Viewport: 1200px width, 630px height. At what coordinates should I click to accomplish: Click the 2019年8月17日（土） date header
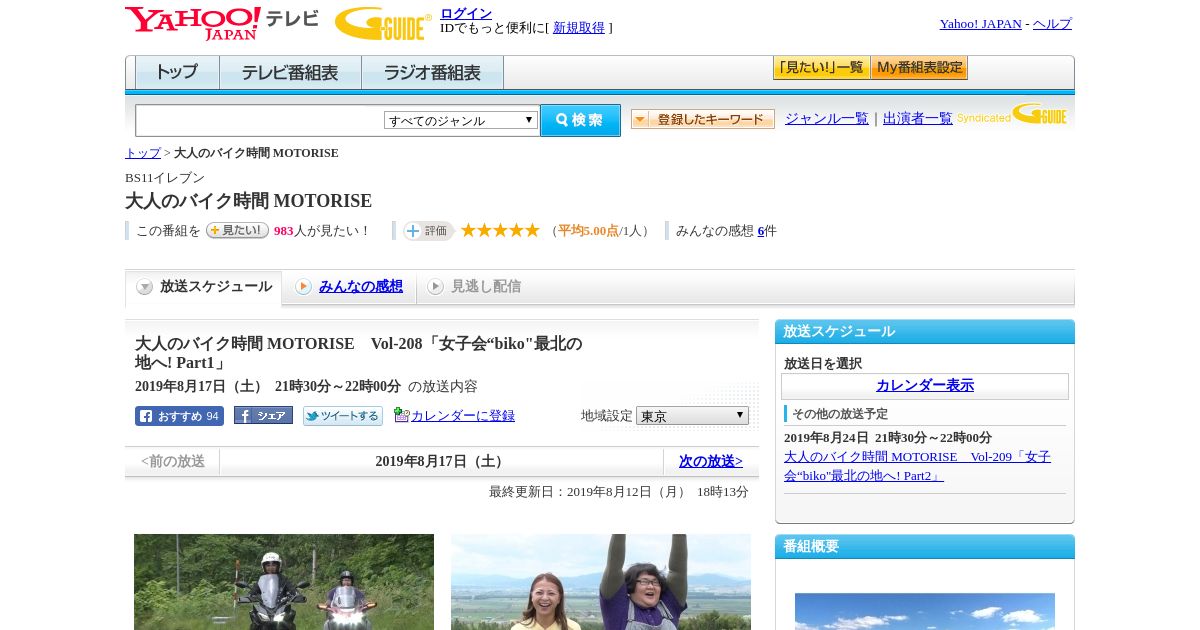[441, 462]
